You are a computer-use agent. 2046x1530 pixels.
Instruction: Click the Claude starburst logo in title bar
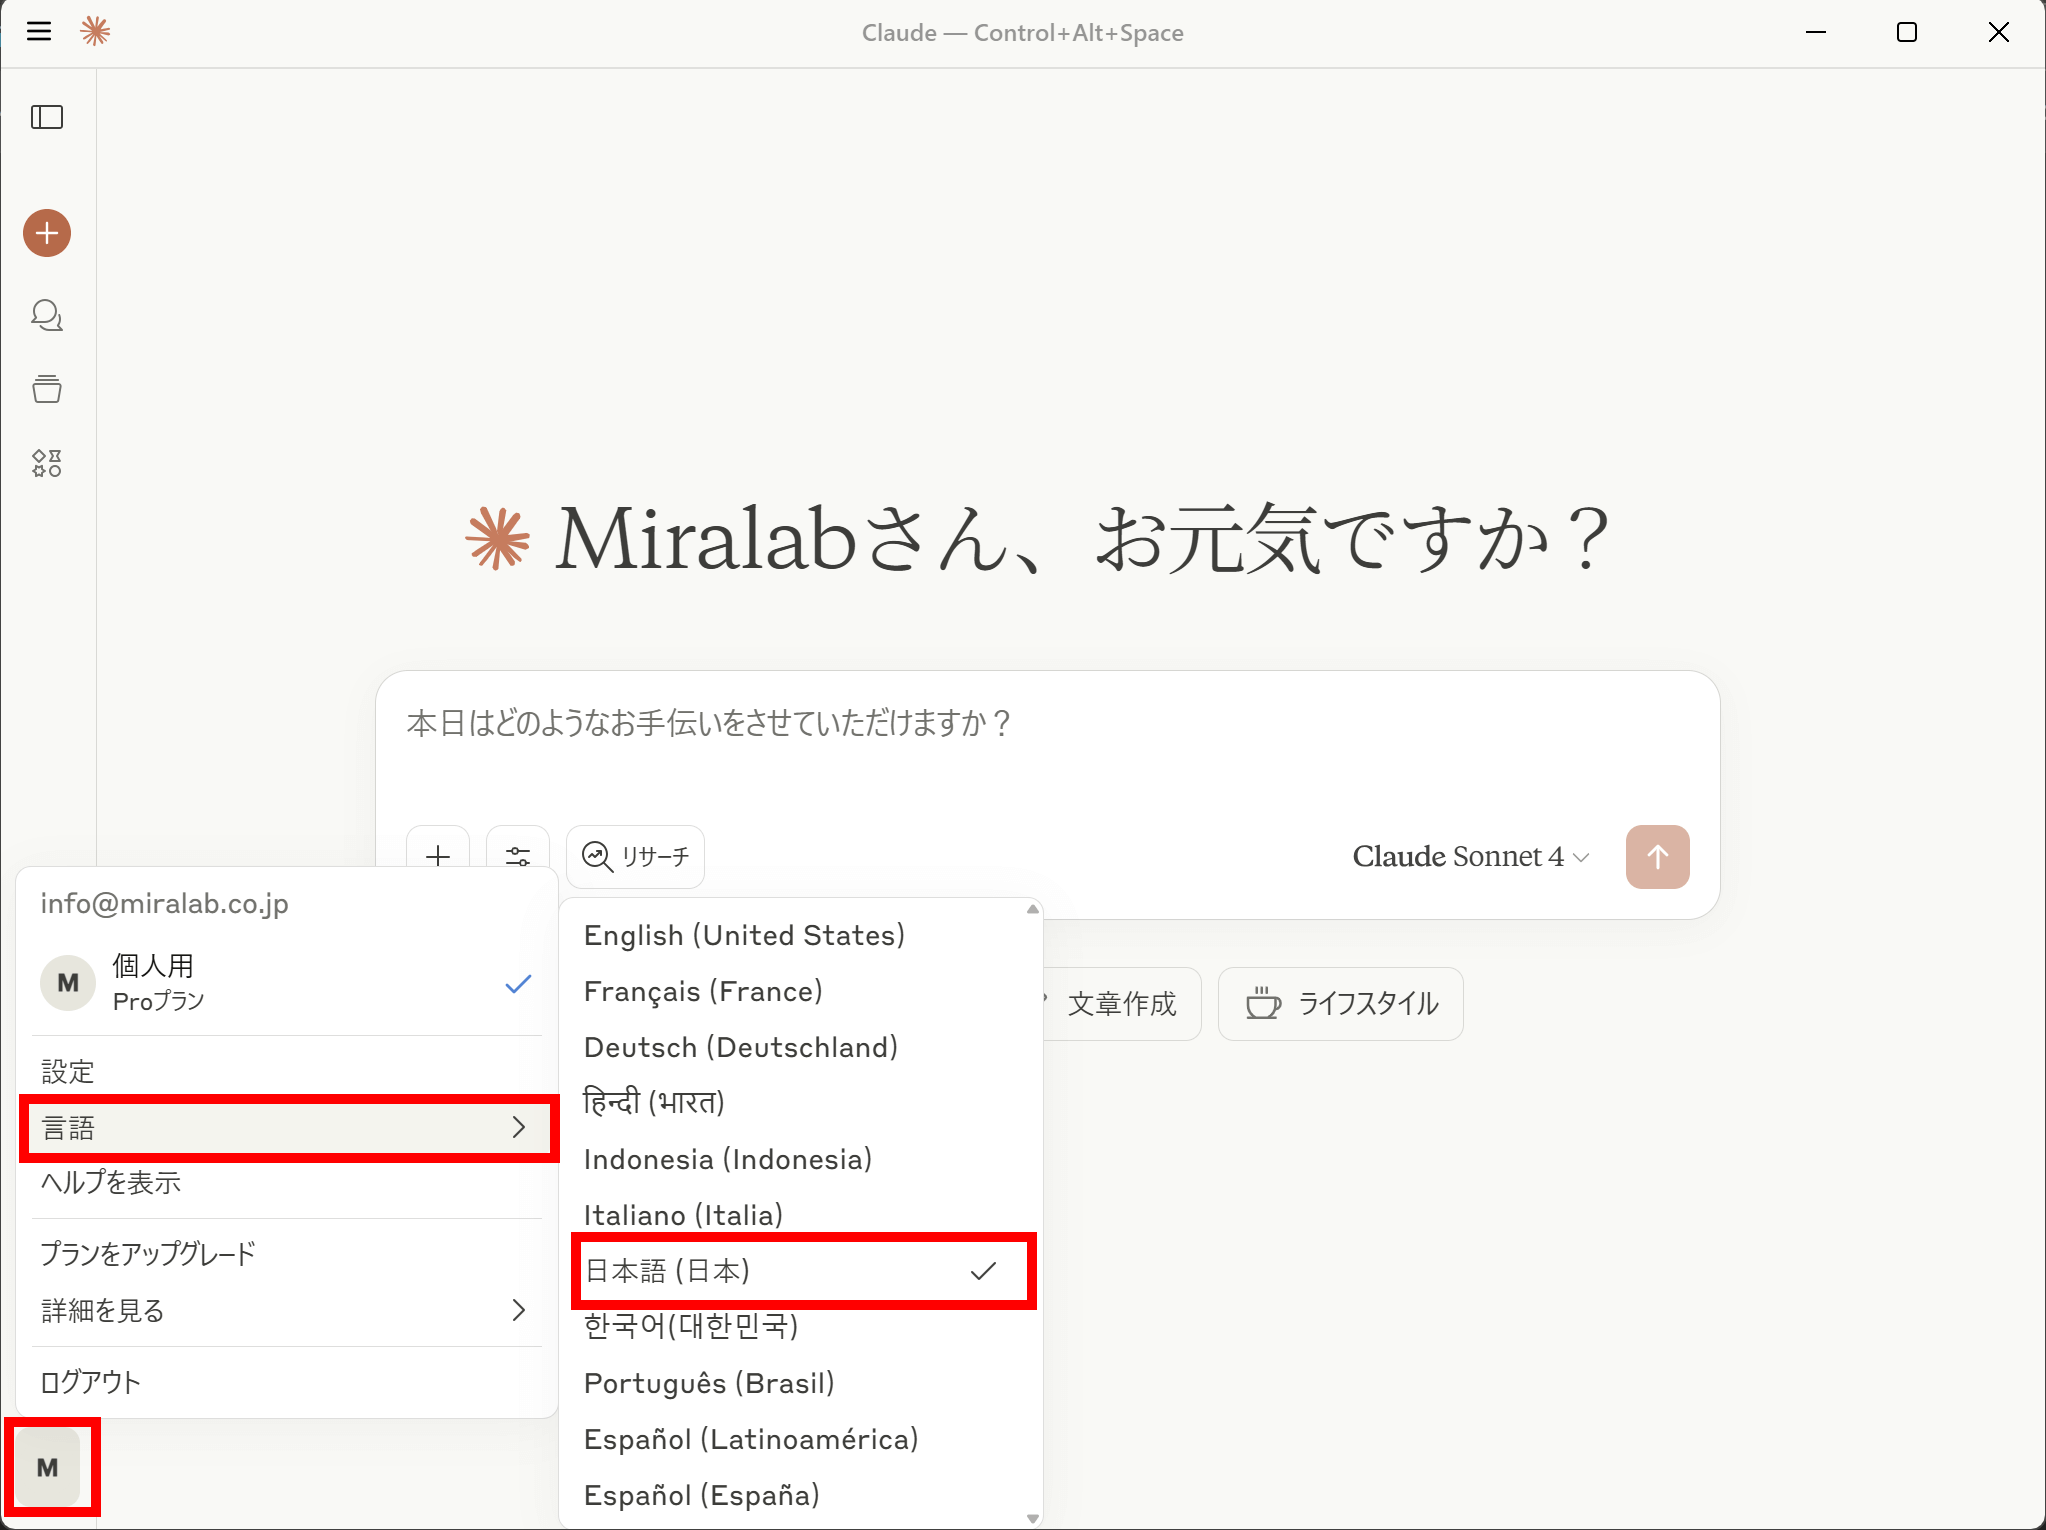point(95,32)
